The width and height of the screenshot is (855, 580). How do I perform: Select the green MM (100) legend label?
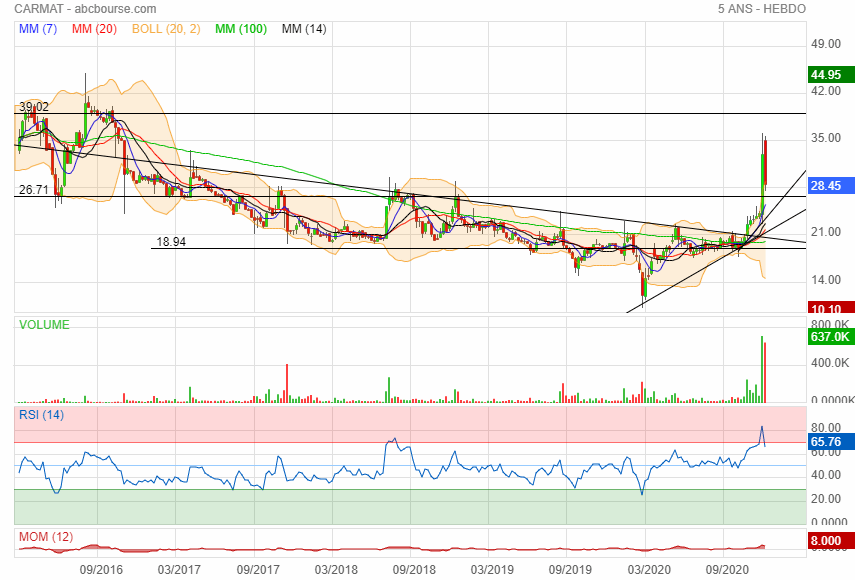(241, 29)
